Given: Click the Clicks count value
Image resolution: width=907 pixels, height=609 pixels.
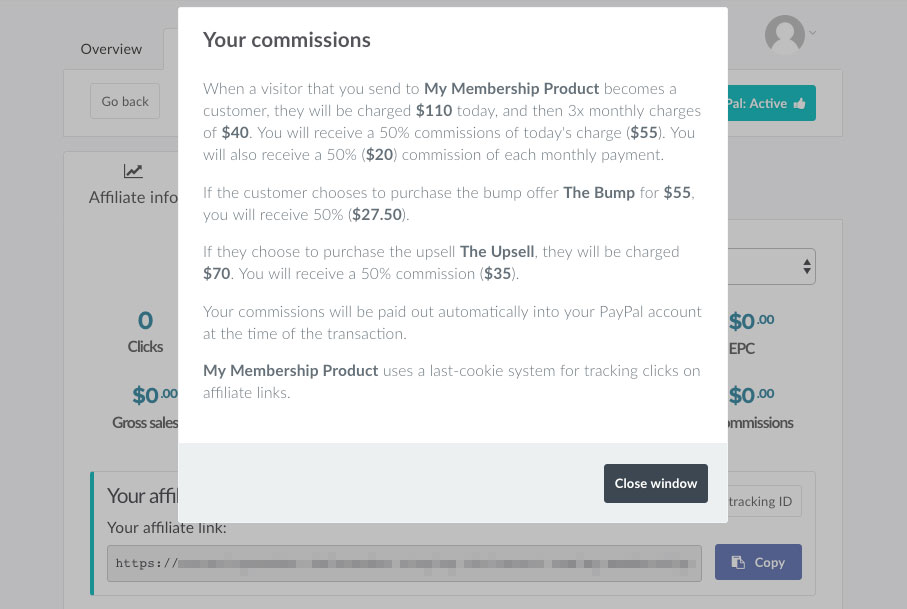Looking at the screenshot, I should coord(145,320).
